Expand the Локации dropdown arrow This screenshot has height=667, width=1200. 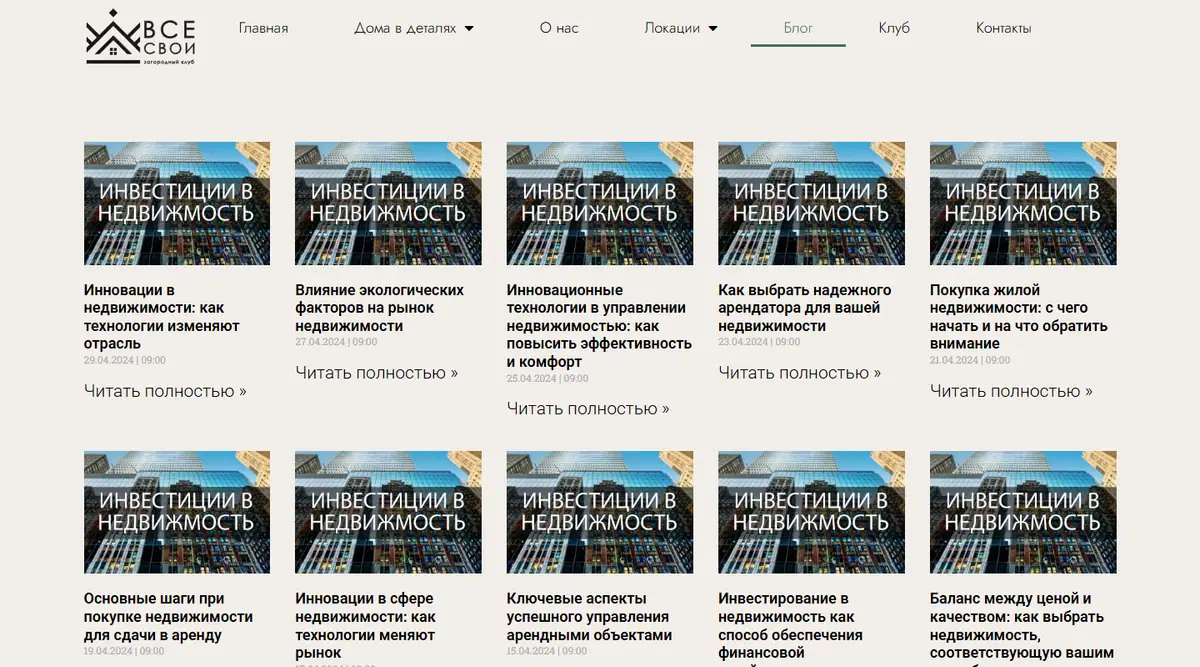pos(713,29)
